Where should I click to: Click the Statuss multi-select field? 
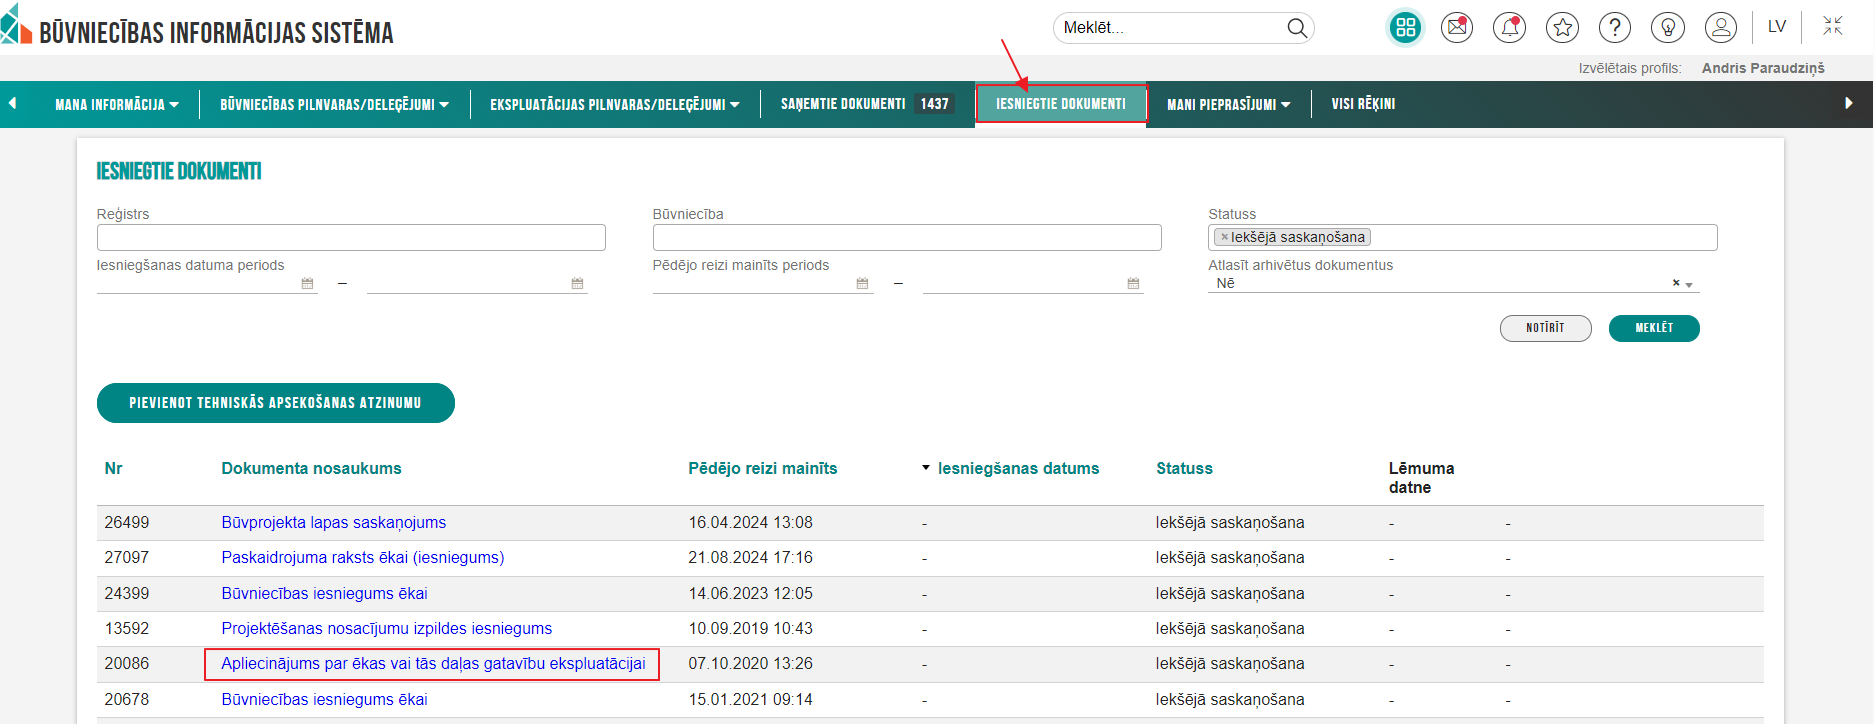(x=1463, y=237)
